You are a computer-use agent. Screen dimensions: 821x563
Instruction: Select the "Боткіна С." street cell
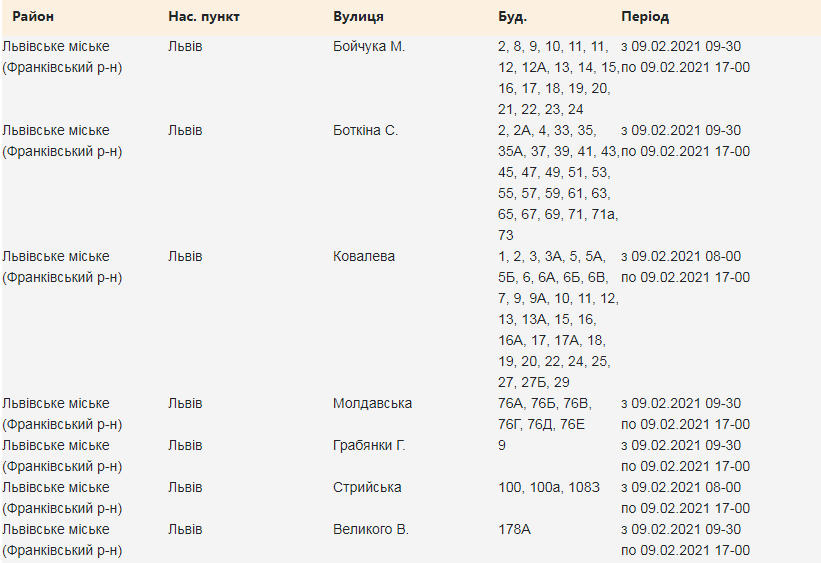point(365,130)
